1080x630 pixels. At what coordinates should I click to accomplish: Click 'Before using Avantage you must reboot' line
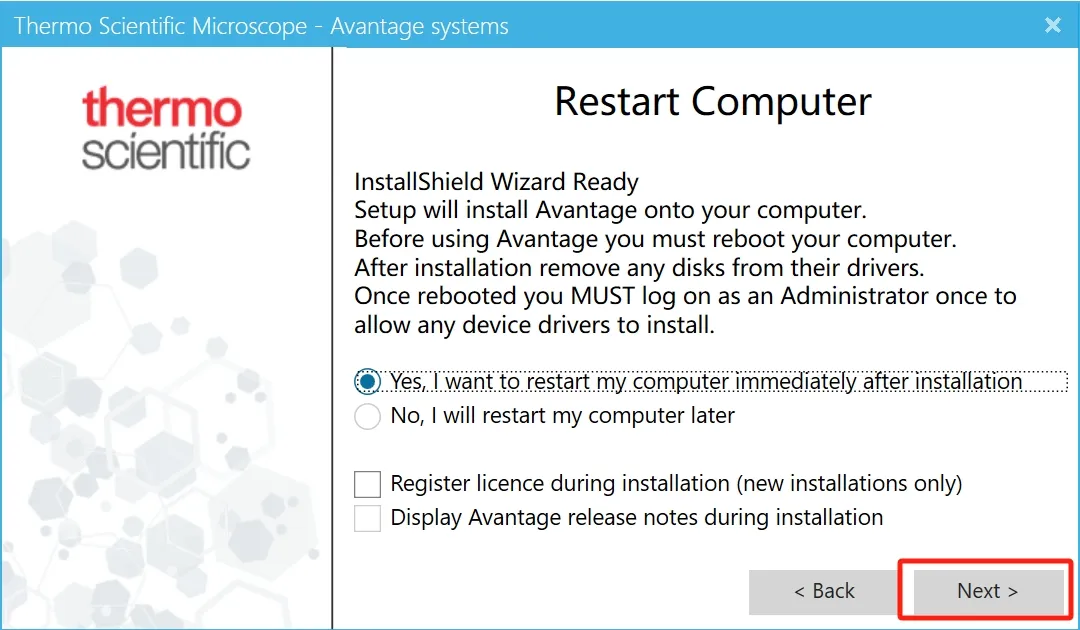coord(655,240)
